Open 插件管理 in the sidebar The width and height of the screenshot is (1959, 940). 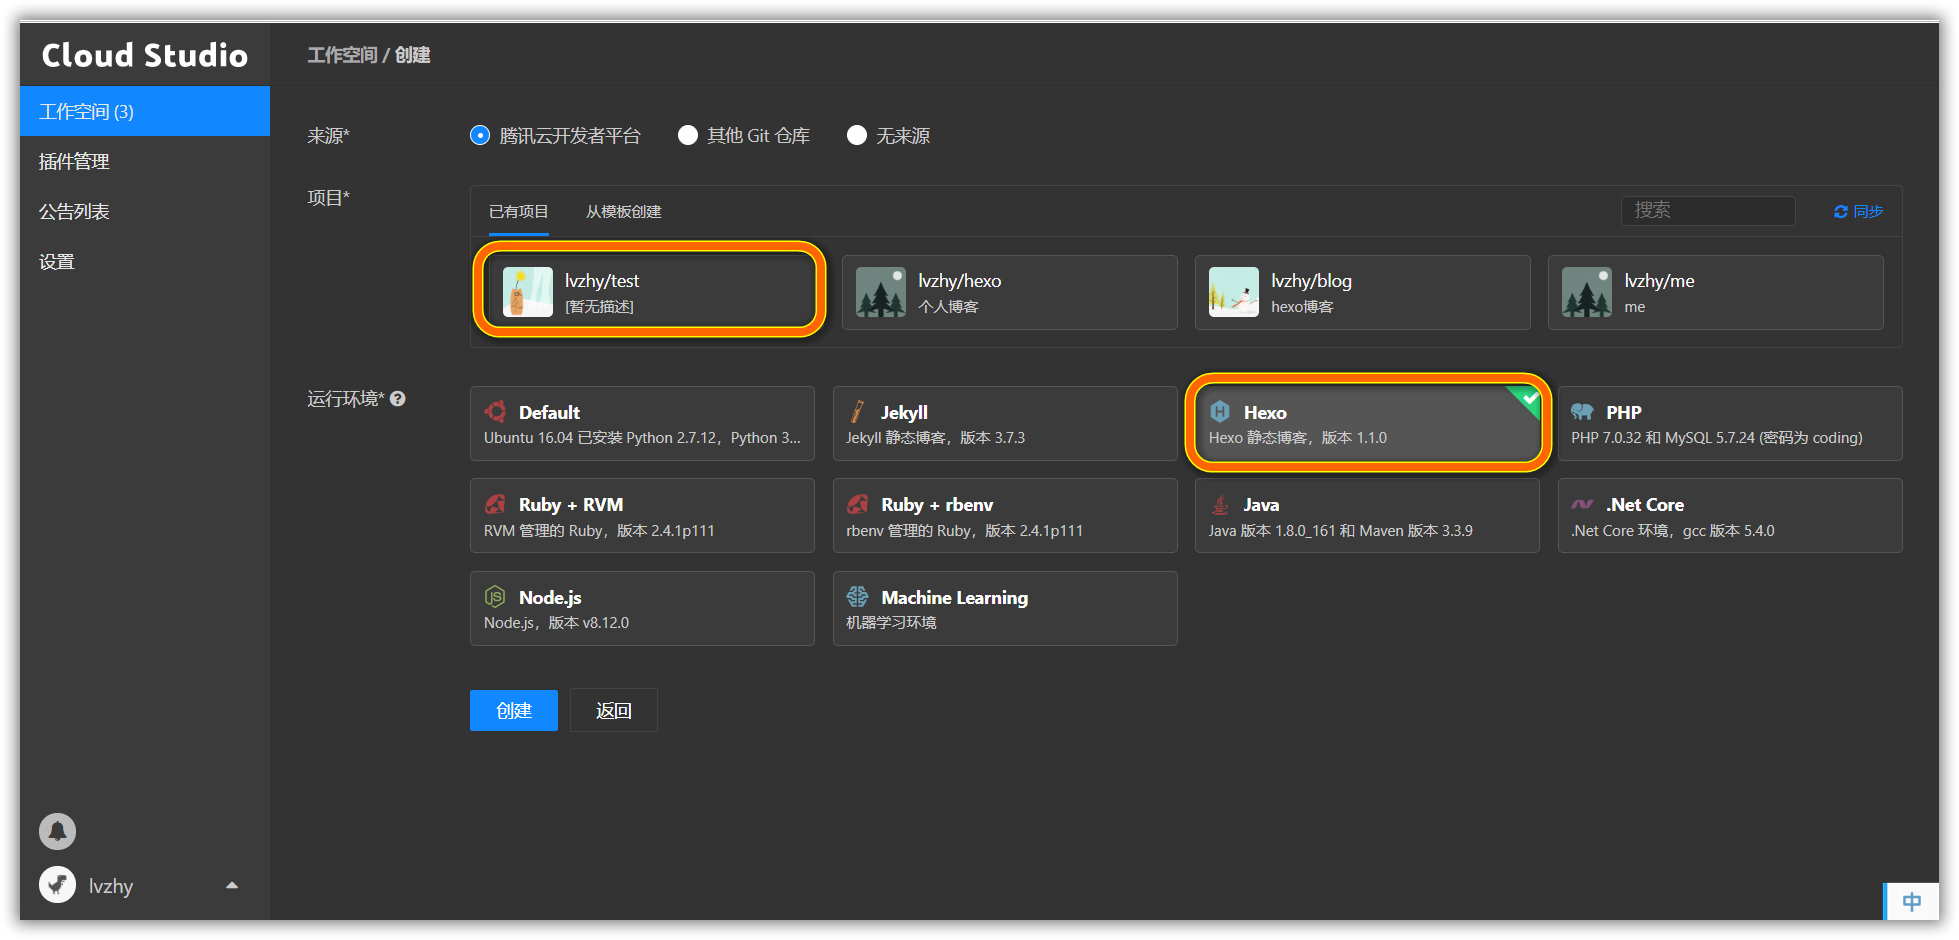145,161
